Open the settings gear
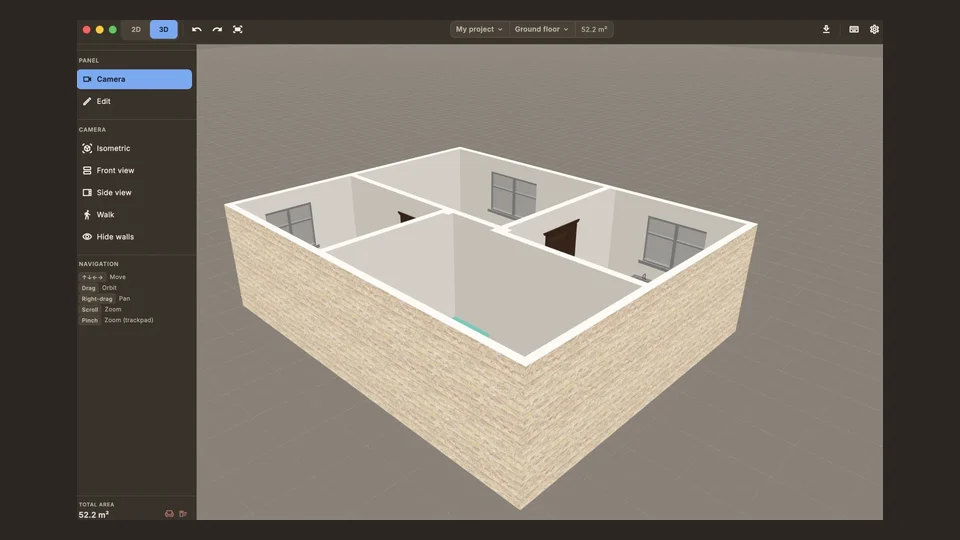The height and width of the screenshot is (540, 960). point(874,29)
